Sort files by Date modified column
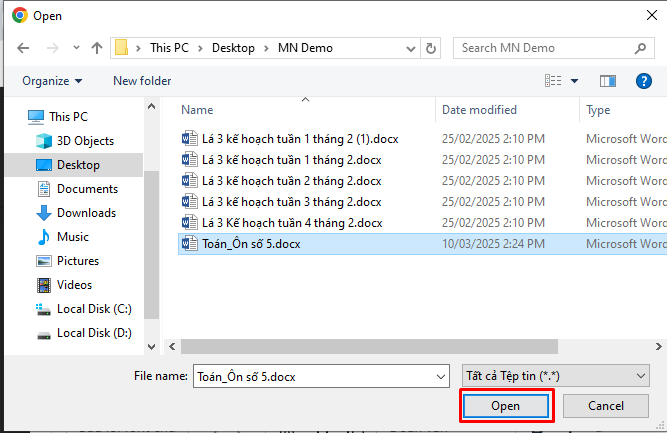Image resolution: width=667 pixels, height=433 pixels. [479, 110]
